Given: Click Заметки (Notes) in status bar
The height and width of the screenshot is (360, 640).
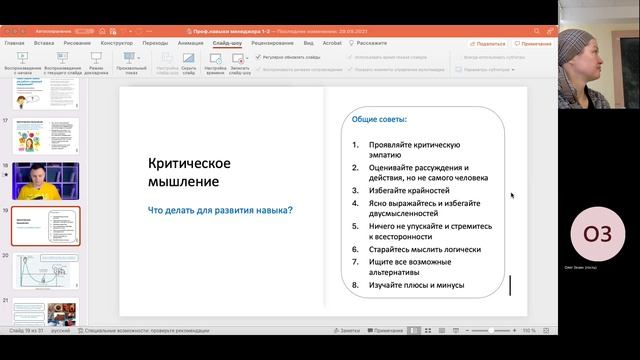Looking at the screenshot, I should pos(347,330).
